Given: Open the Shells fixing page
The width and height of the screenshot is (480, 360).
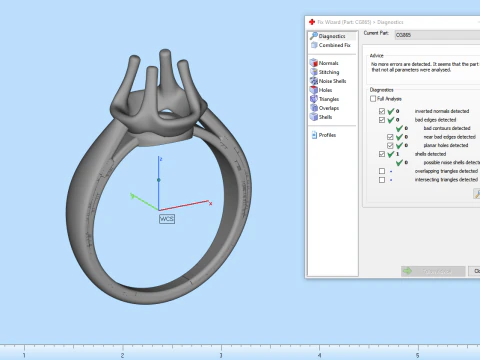Looking at the screenshot, I should tap(321, 117).
